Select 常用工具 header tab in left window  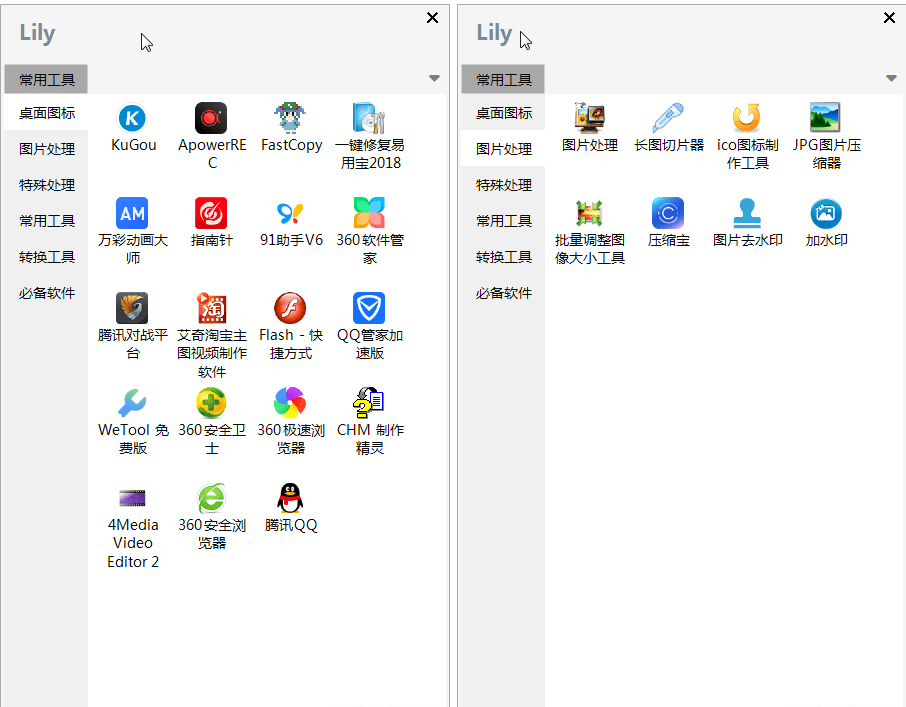point(46,79)
